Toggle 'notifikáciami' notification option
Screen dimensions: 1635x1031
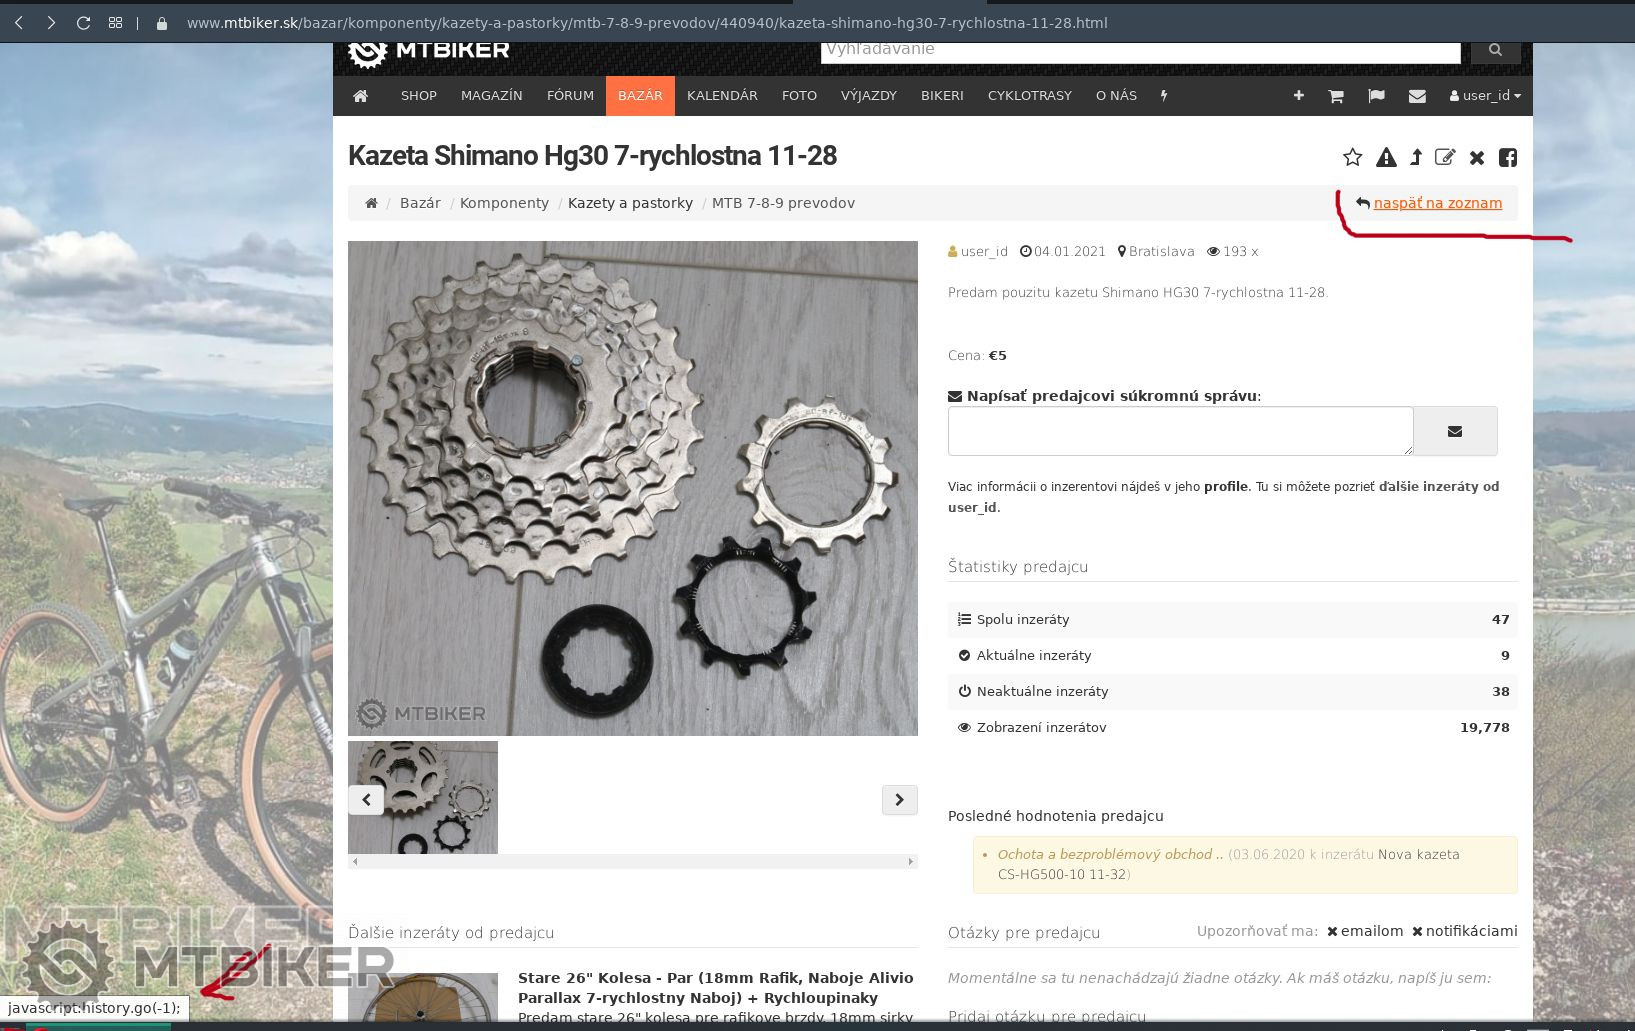[1464, 931]
